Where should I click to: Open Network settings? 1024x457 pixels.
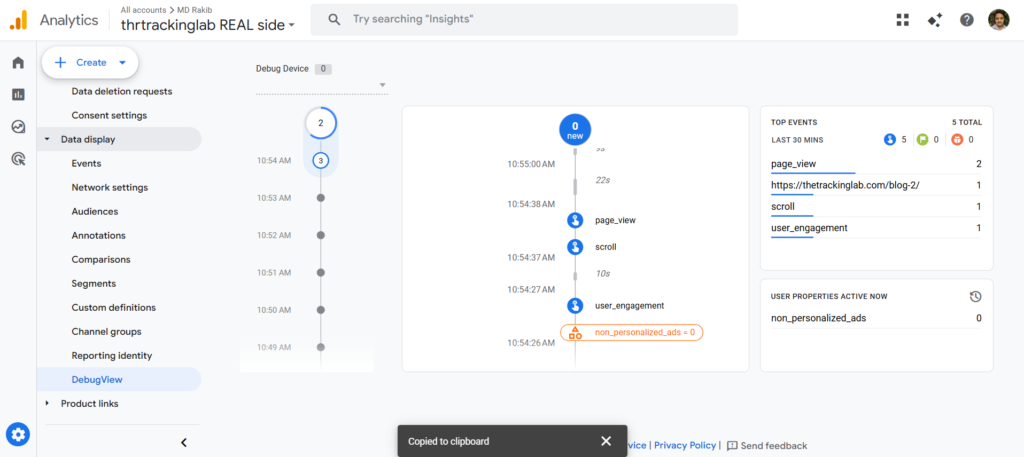110,187
